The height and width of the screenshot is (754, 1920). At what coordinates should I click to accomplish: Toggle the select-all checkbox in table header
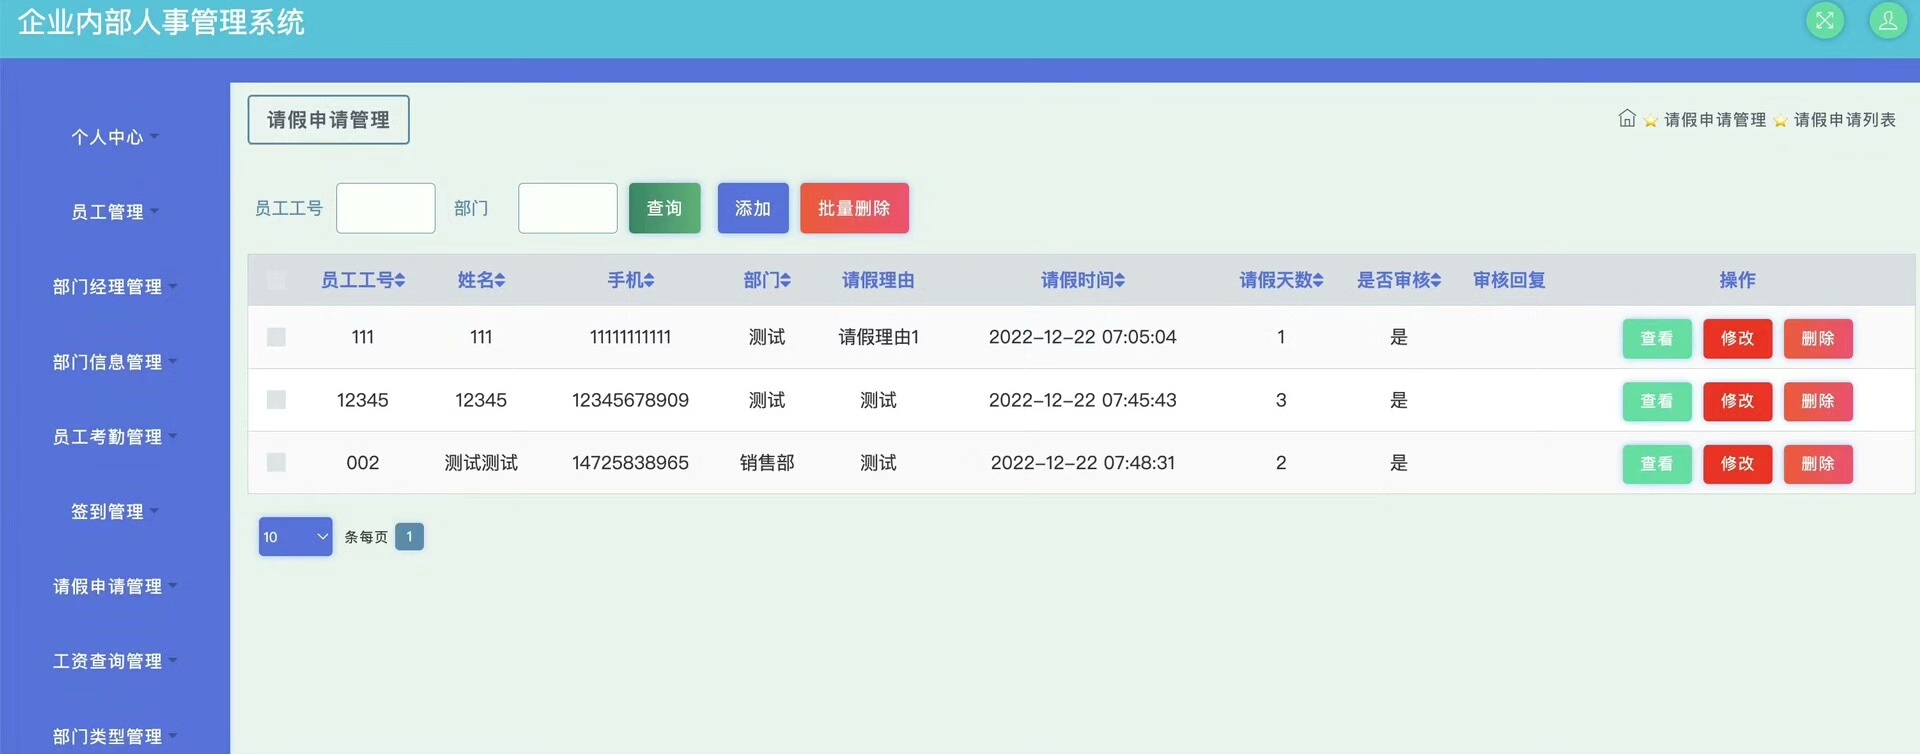pos(276,280)
